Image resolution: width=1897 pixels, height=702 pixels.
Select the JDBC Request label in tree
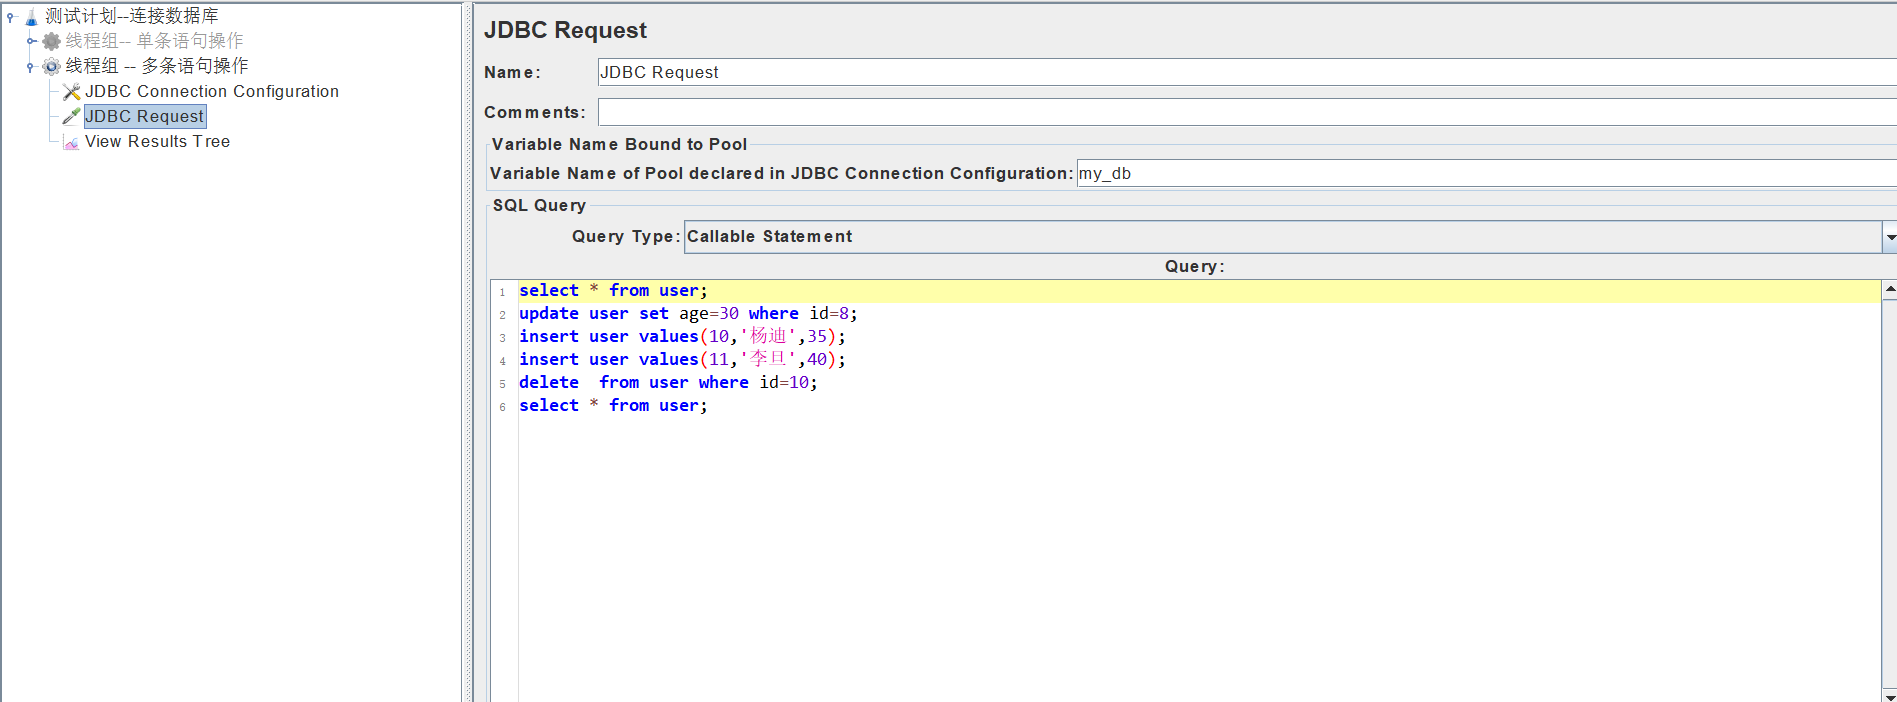click(145, 117)
